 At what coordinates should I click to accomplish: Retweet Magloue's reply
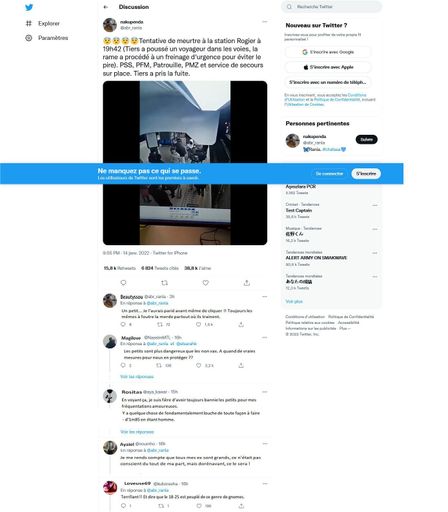pos(159,365)
